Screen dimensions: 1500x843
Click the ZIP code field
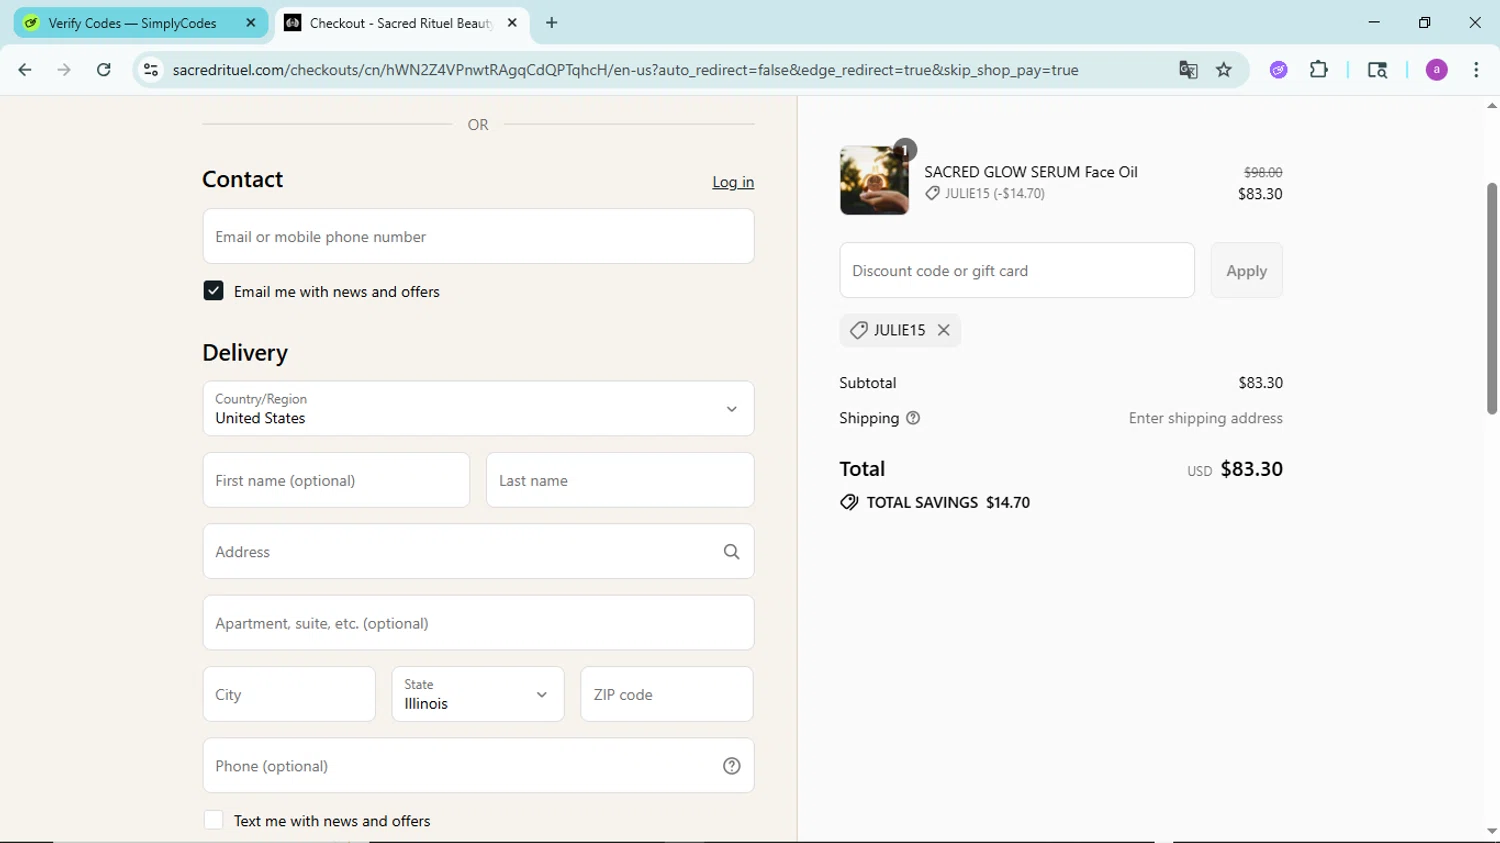coord(667,694)
